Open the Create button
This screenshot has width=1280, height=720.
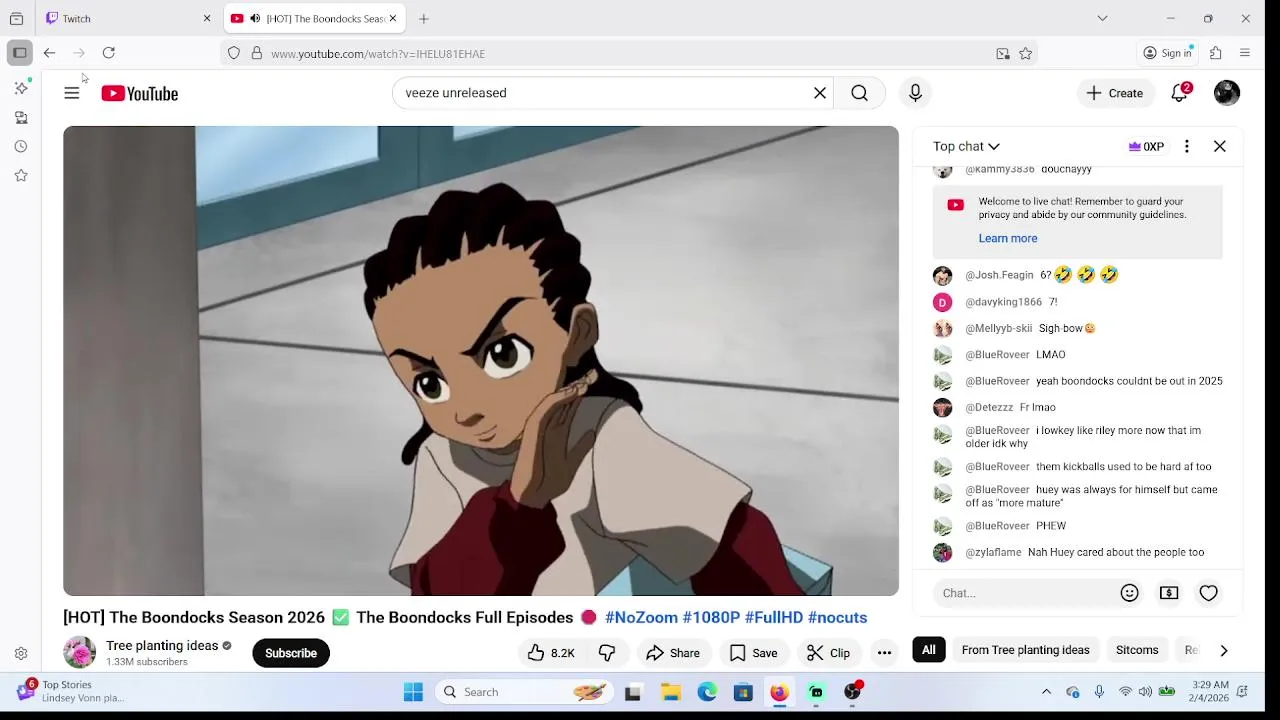(1115, 93)
